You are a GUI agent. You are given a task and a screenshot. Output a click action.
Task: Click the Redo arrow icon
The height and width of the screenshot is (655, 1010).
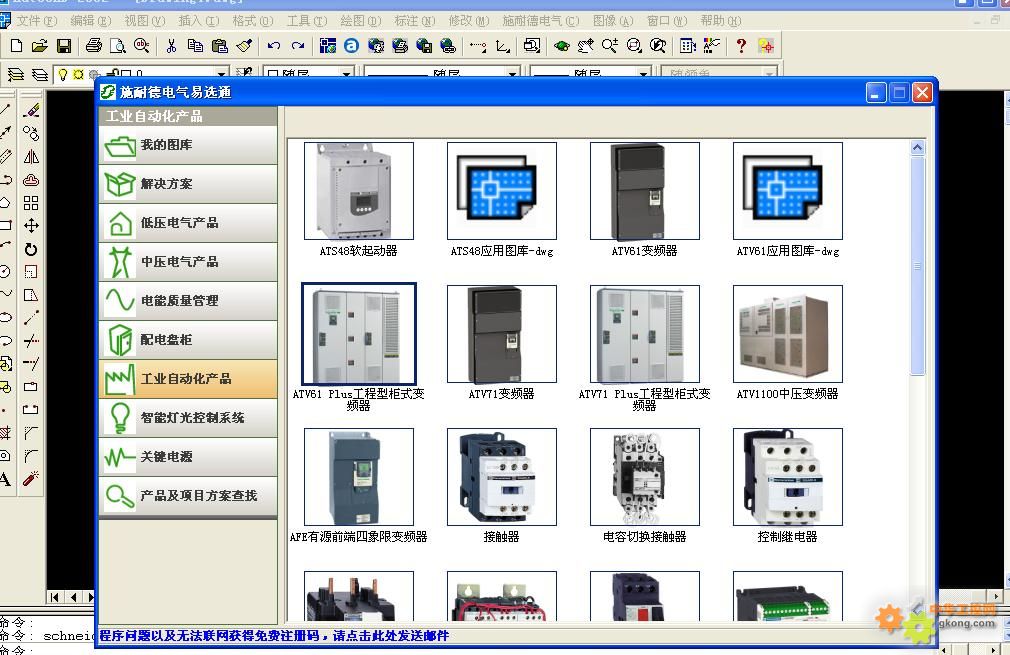point(298,46)
